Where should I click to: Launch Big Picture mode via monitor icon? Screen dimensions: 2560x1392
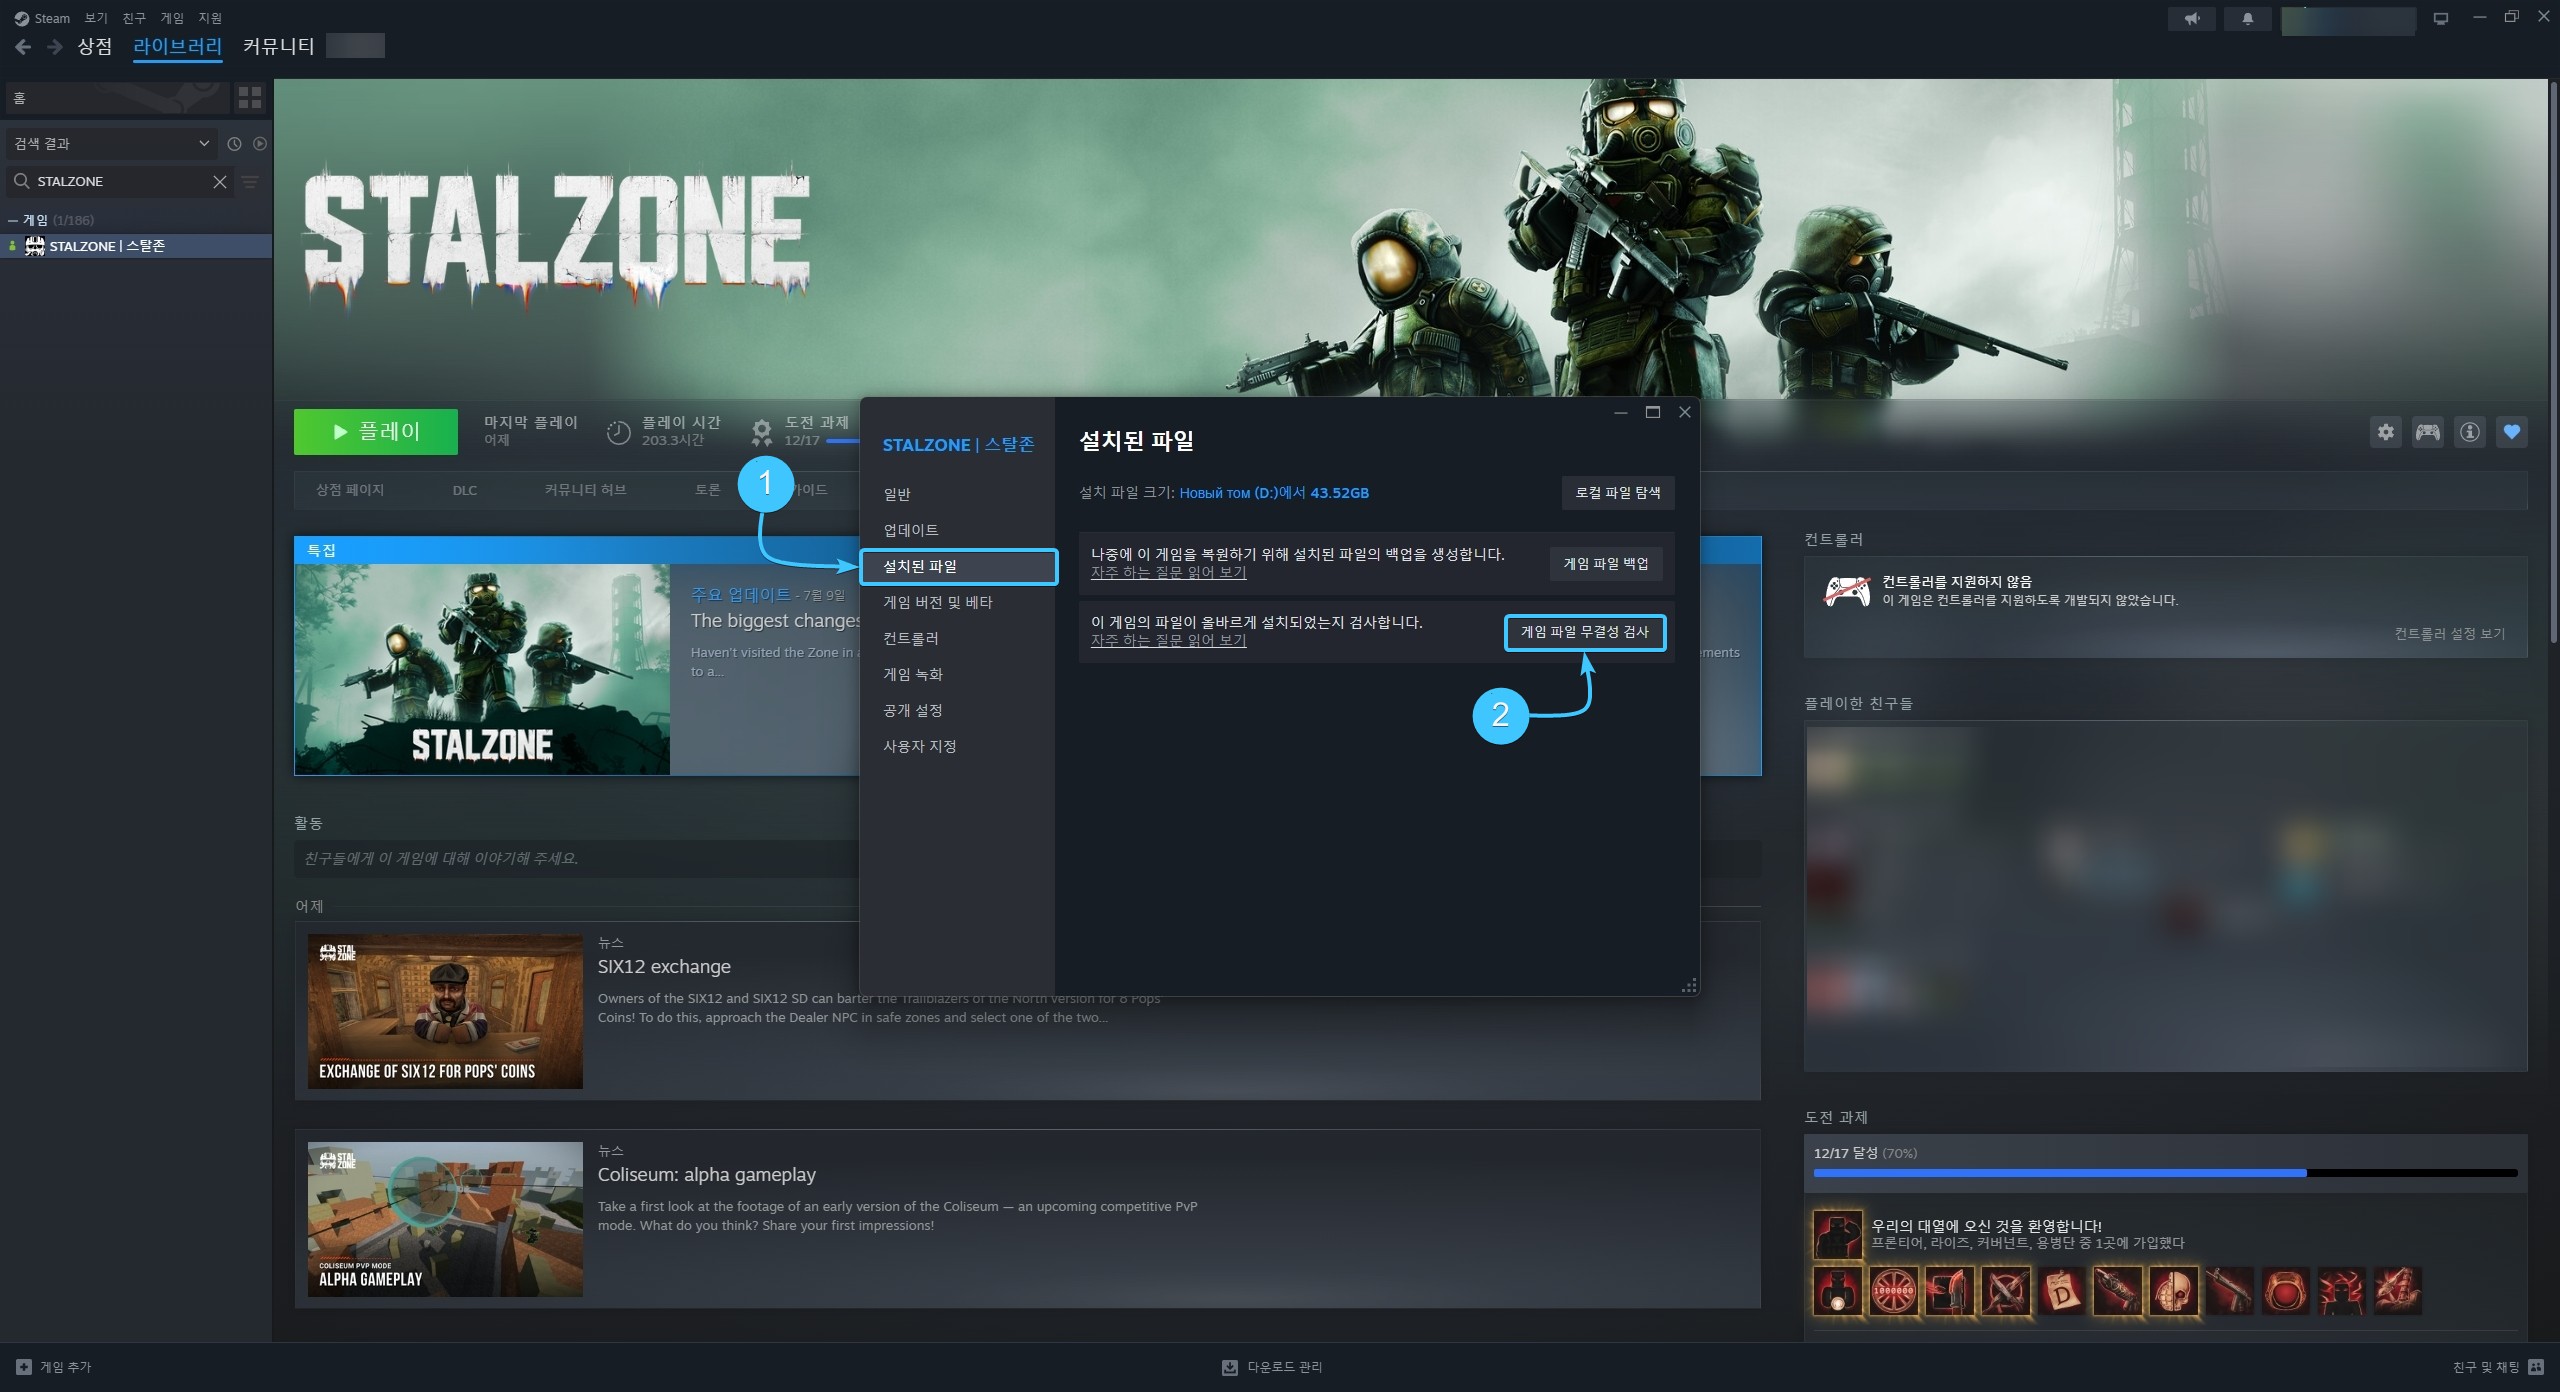(x=2441, y=19)
